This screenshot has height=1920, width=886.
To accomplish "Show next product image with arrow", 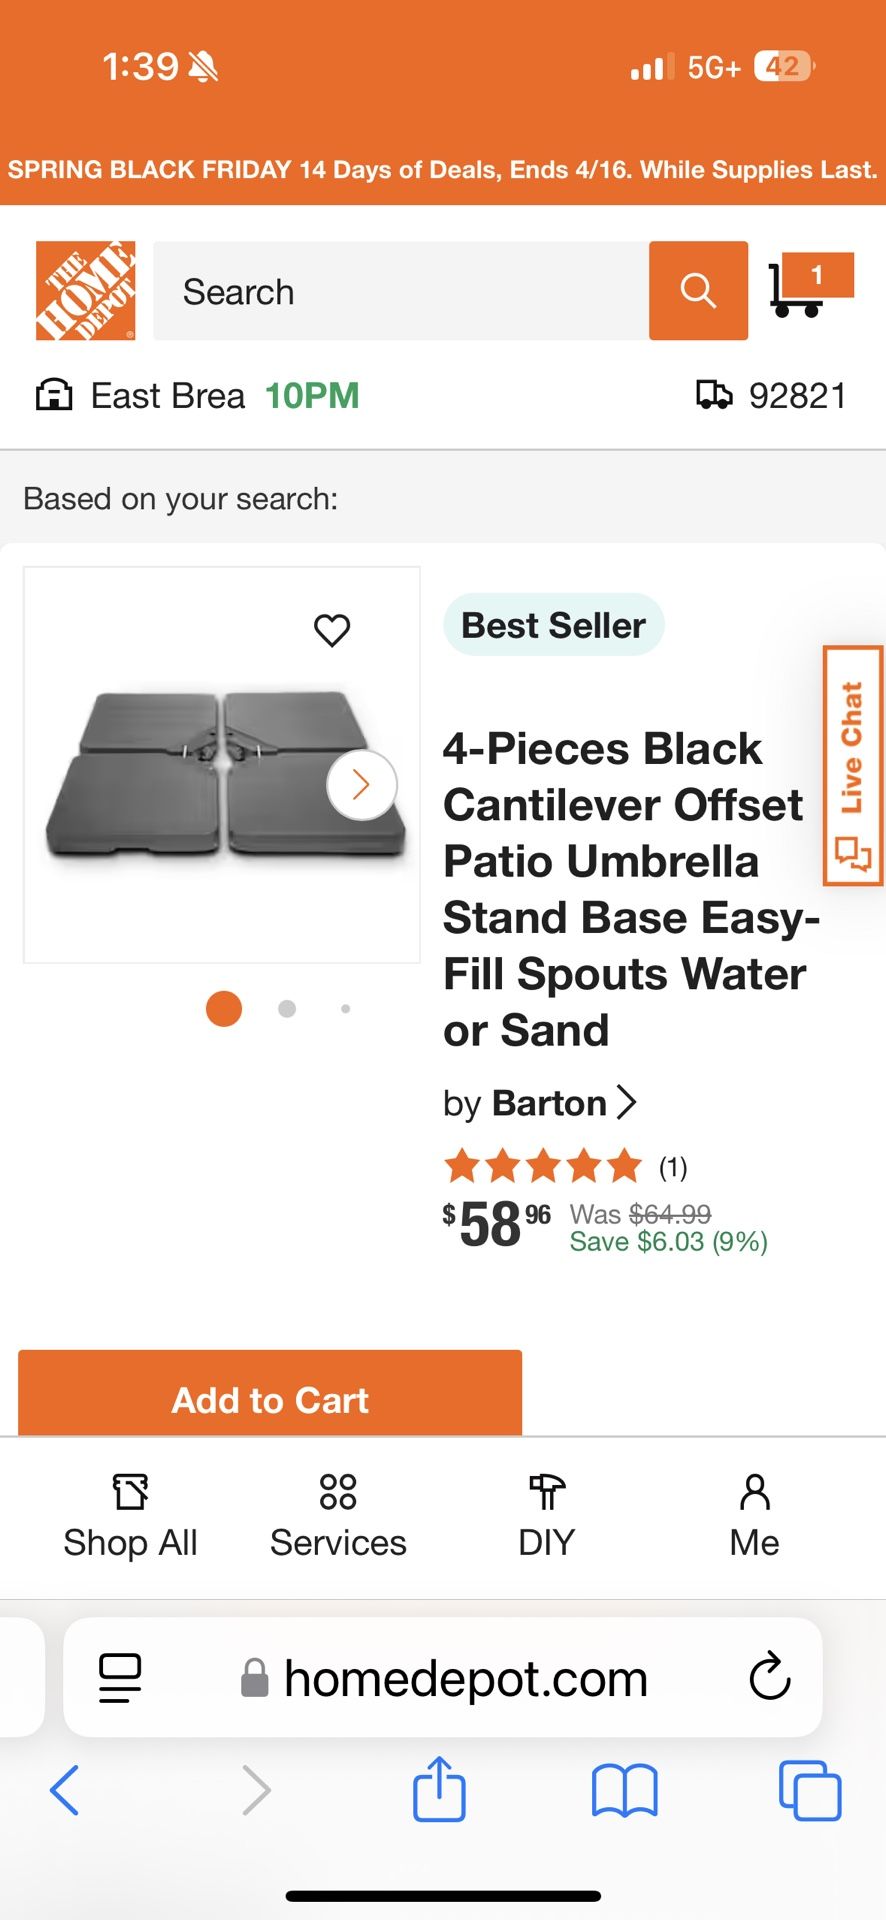I will coord(361,785).
